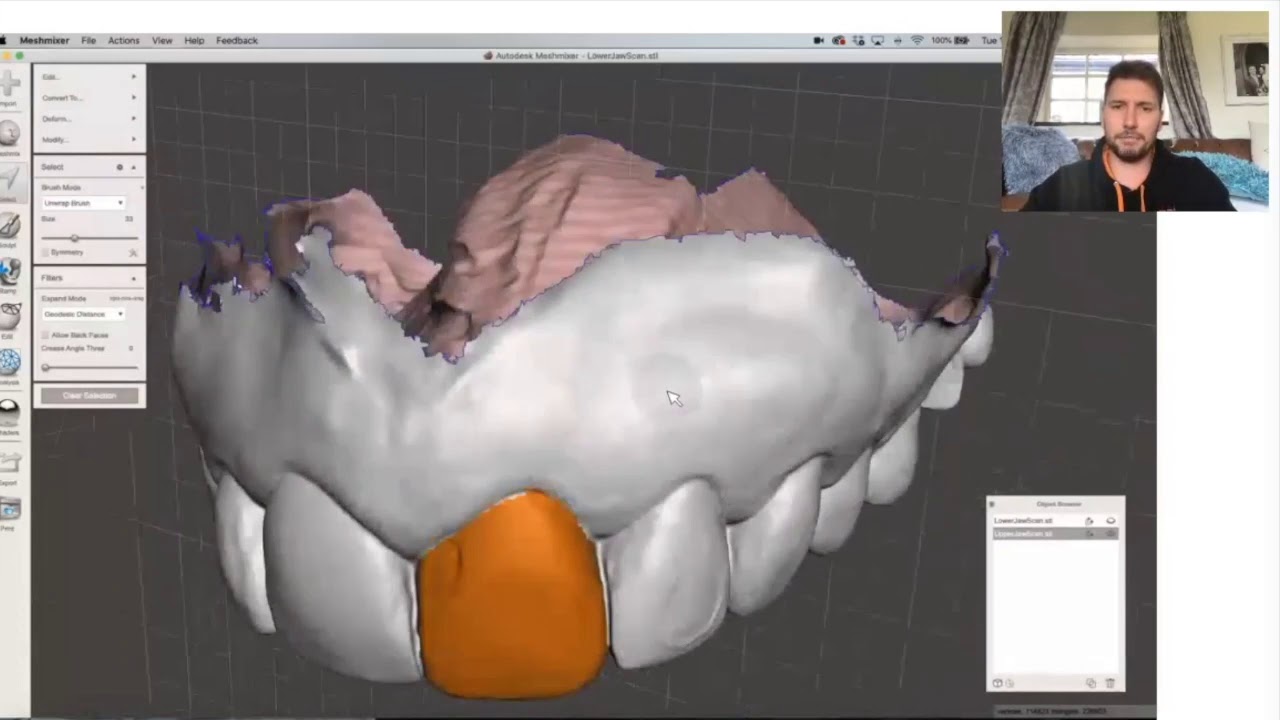Open the Analysis tool in the sidebar
Viewport: 1280px width, 720px height.
point(9,366)
